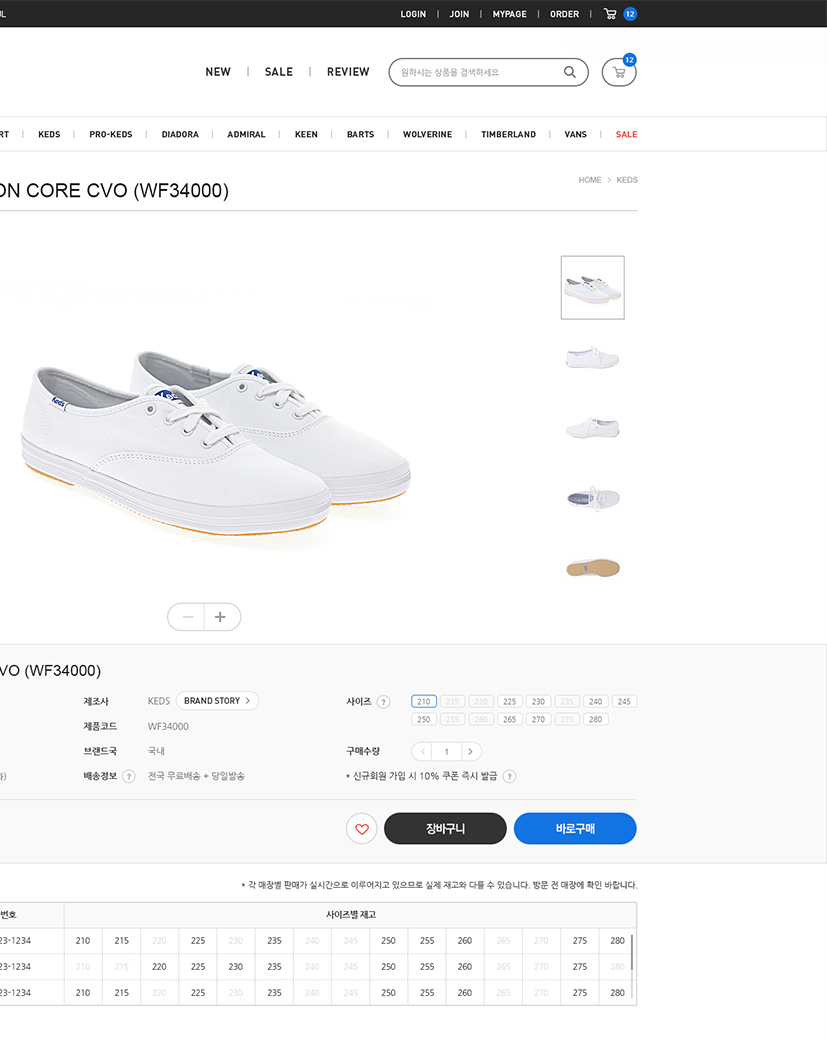Add the shoe to wishlist with the heart icon
The width and height of the screenshot is (827, 1037).
361,829
